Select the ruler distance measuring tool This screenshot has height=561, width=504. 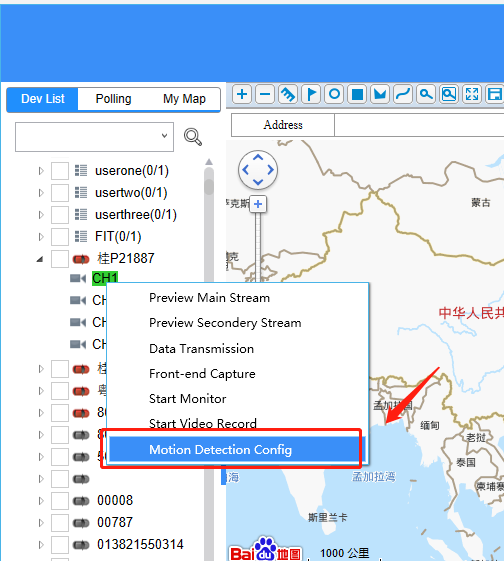pos(288,94)
